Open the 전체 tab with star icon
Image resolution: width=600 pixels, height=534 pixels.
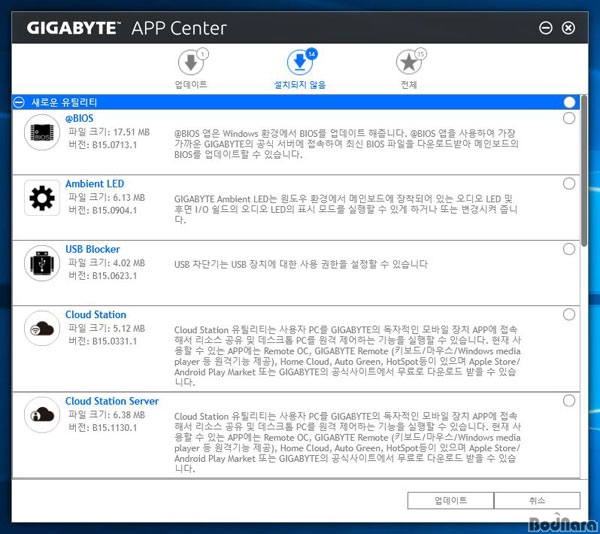click(x=409, y=69)
